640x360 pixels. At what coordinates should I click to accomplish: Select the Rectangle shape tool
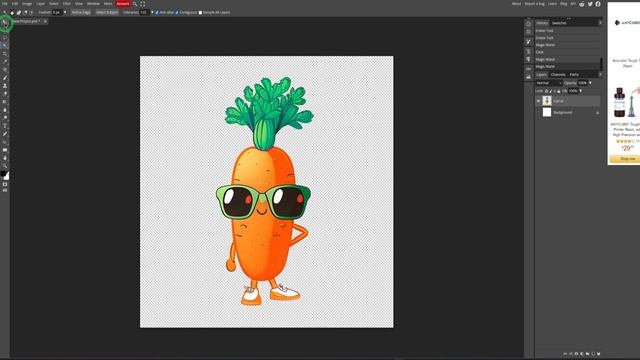(x=5, y=150)
